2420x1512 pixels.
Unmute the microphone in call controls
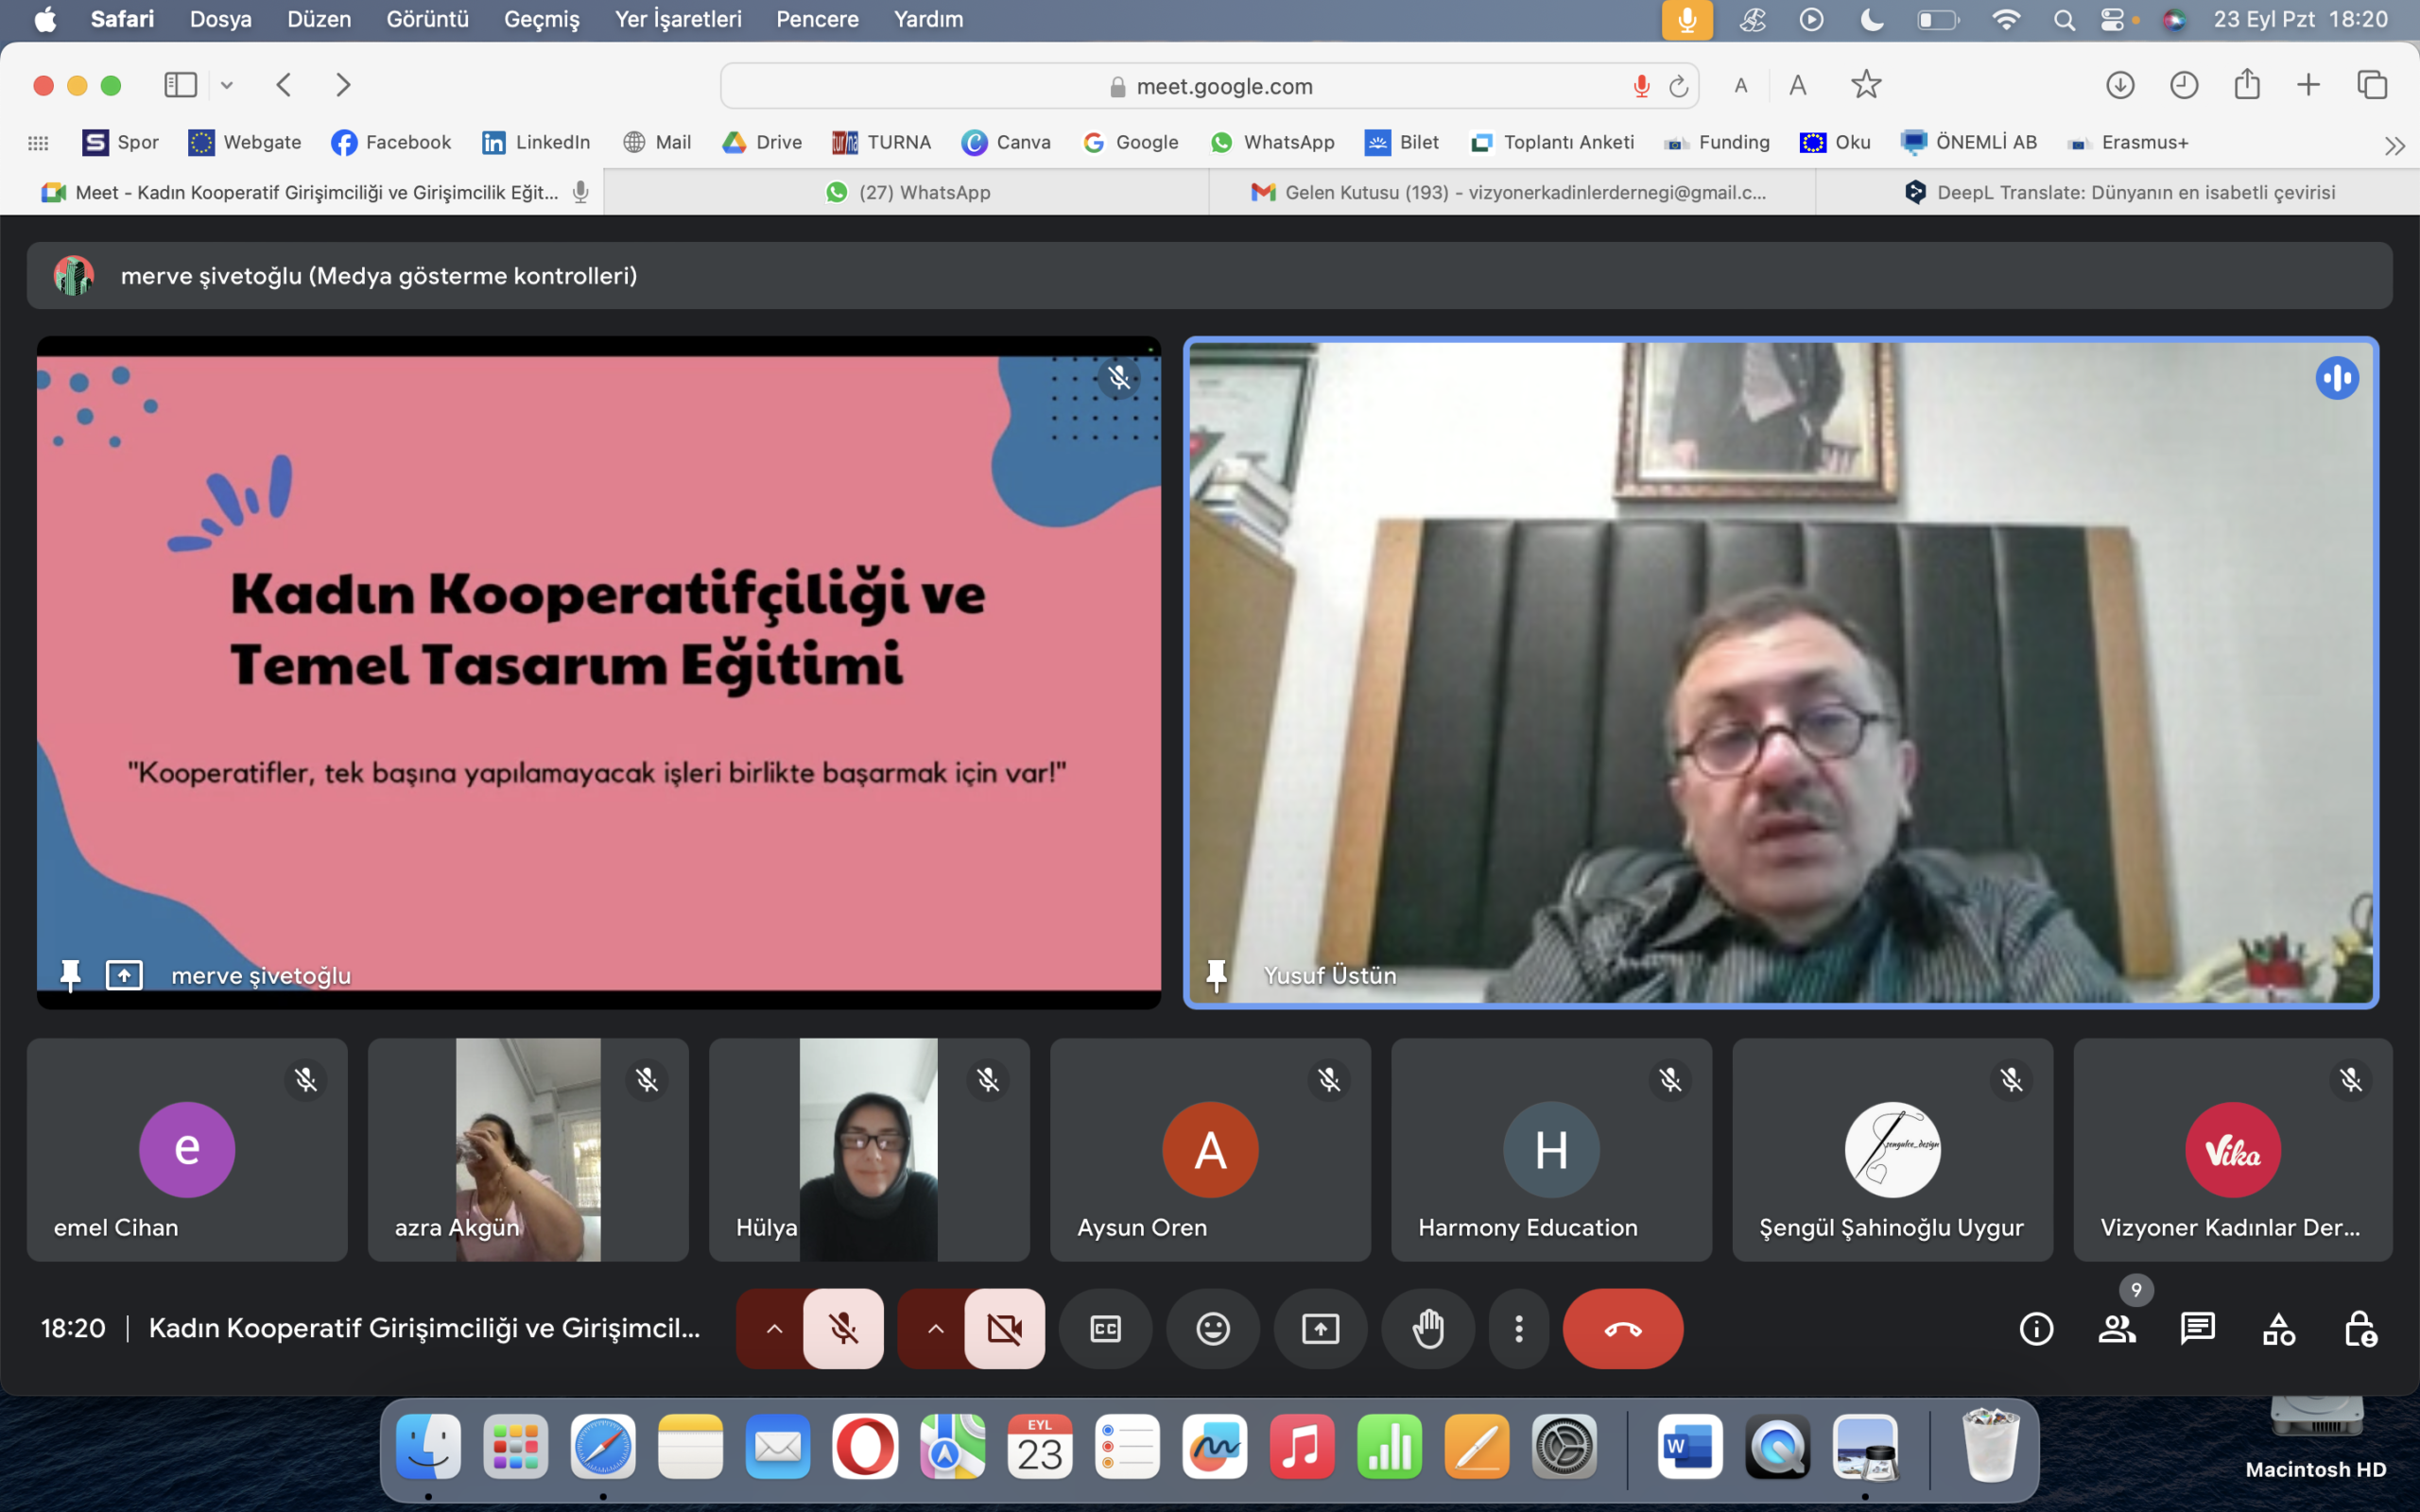843,1329
